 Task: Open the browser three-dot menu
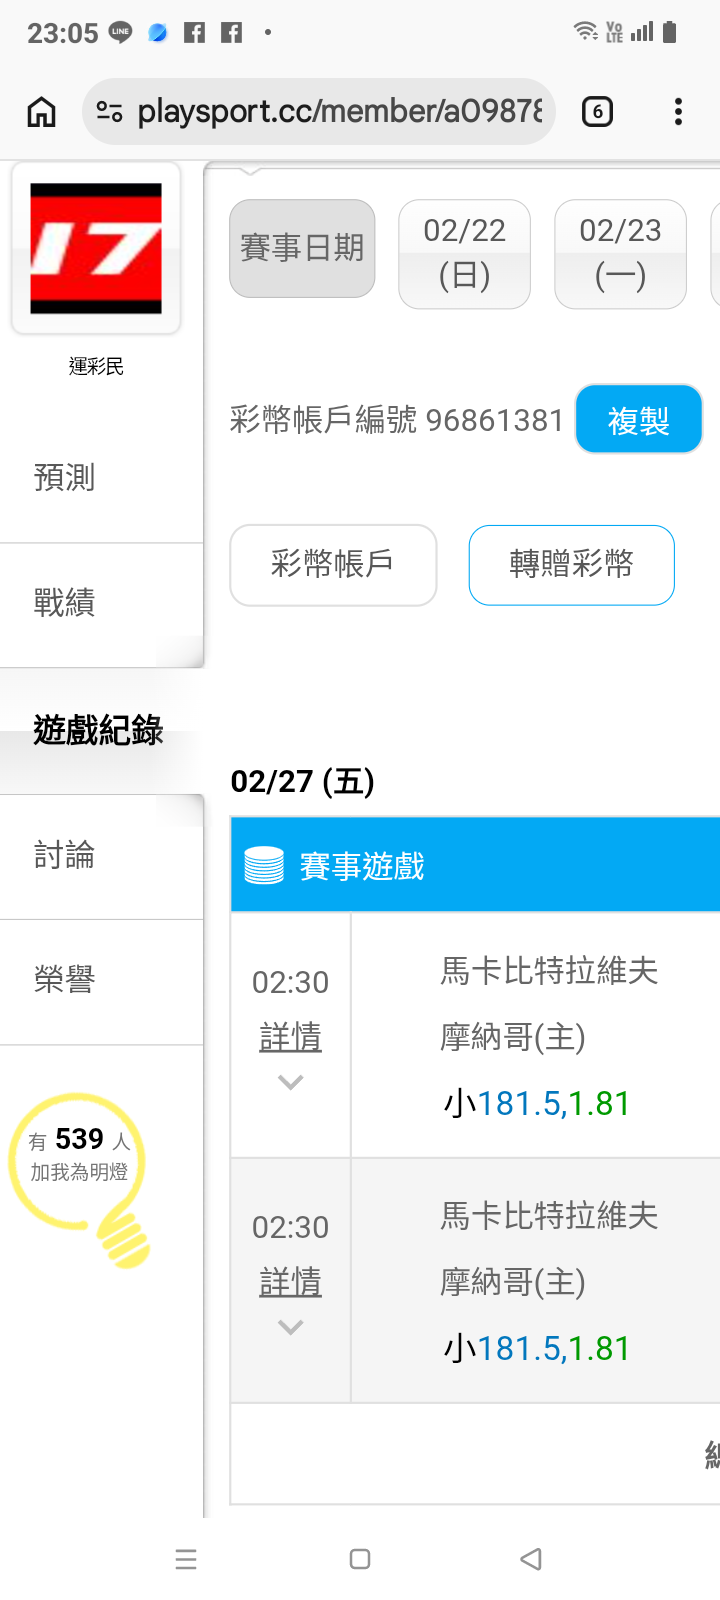678,112
